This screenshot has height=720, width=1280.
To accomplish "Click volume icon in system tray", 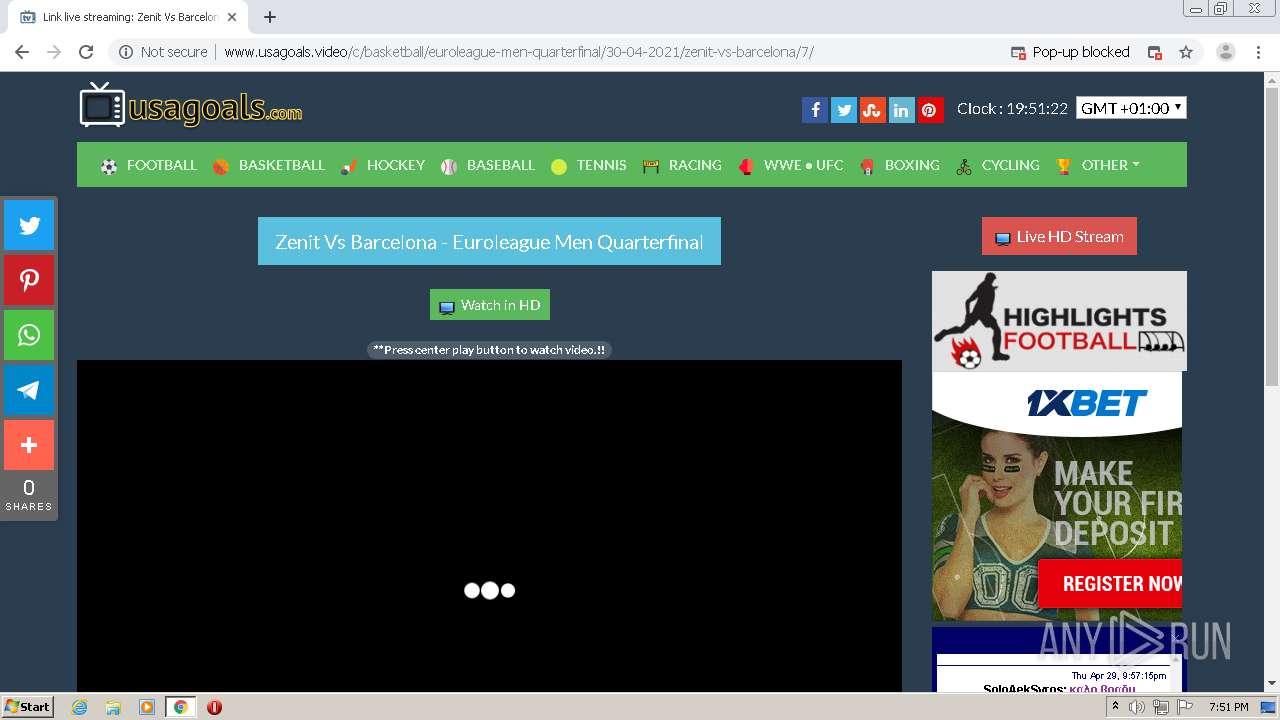I will click(x=1137, y=707).
